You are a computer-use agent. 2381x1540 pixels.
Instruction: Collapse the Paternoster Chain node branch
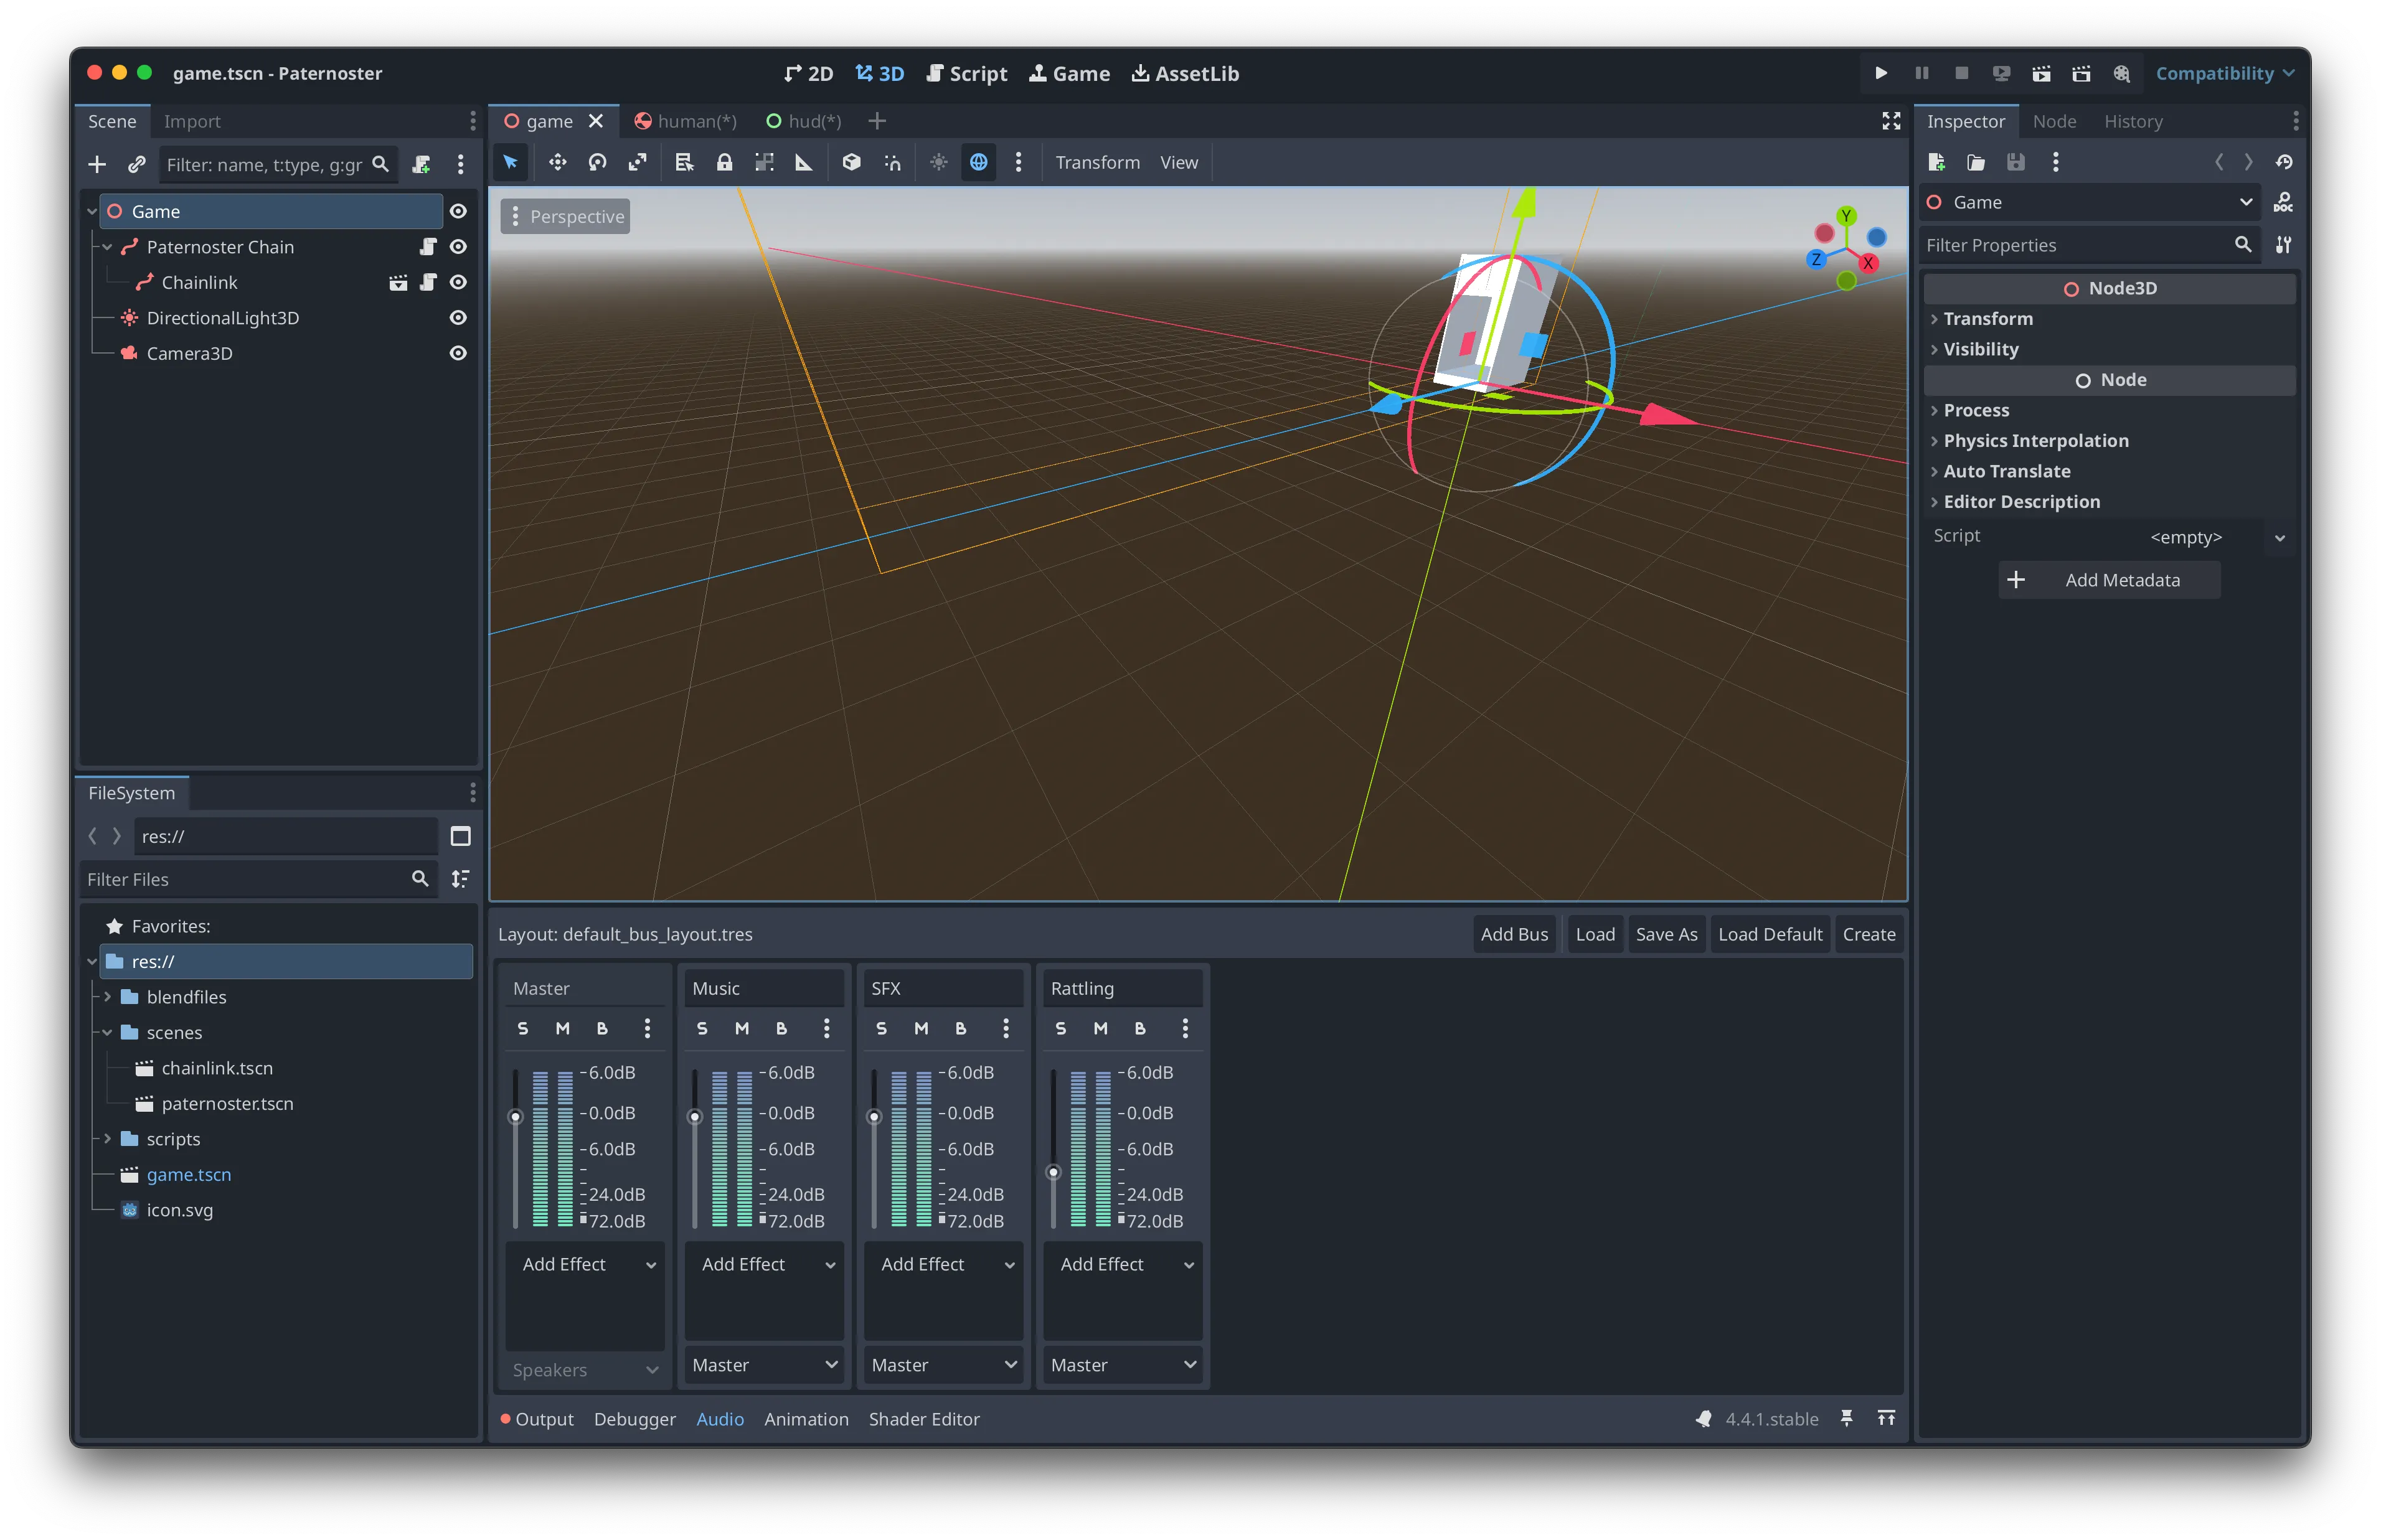point(107,247)
